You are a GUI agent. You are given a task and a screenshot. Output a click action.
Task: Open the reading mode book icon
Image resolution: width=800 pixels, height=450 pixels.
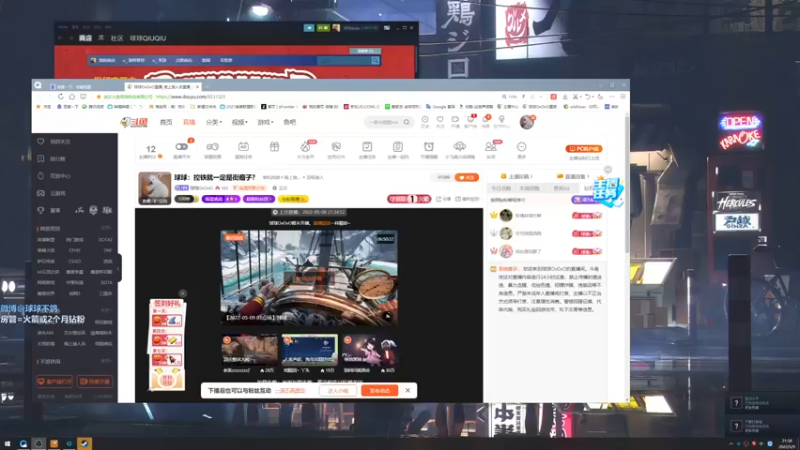coord(83,96)
